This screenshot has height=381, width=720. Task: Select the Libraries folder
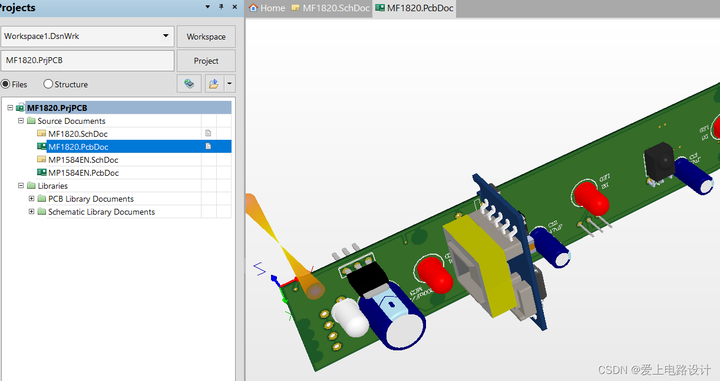click(52, 185)
